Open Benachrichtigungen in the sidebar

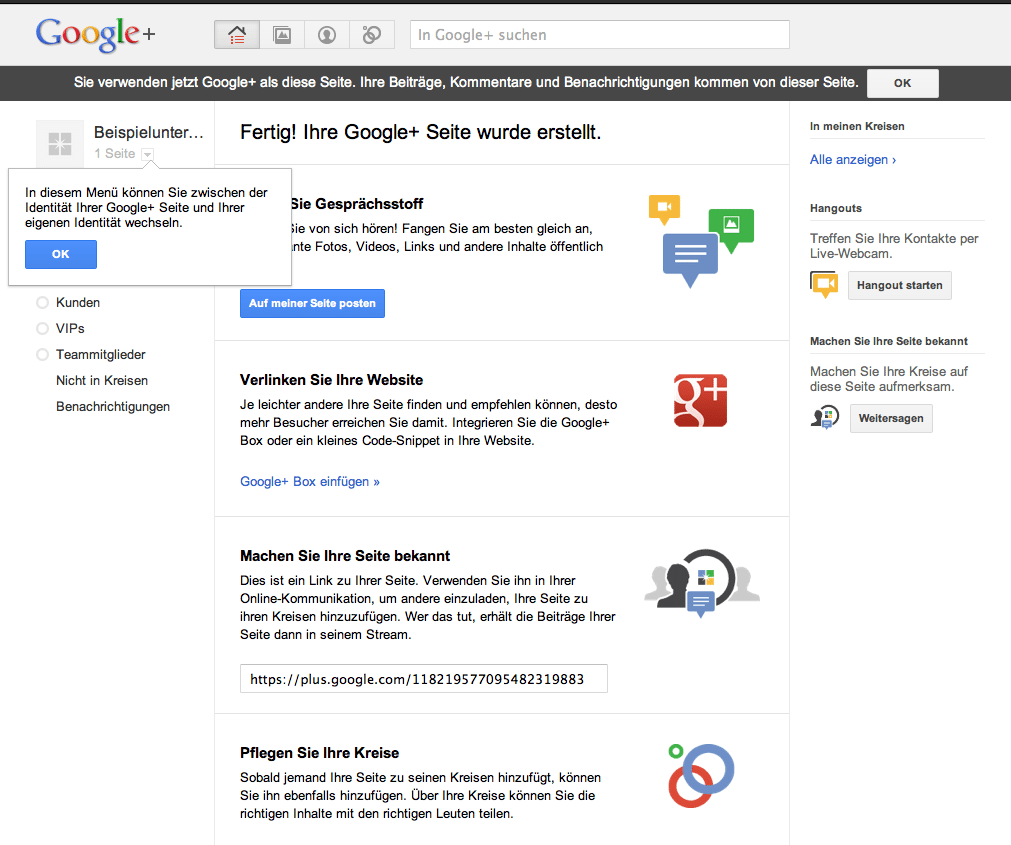coord(113,407)
